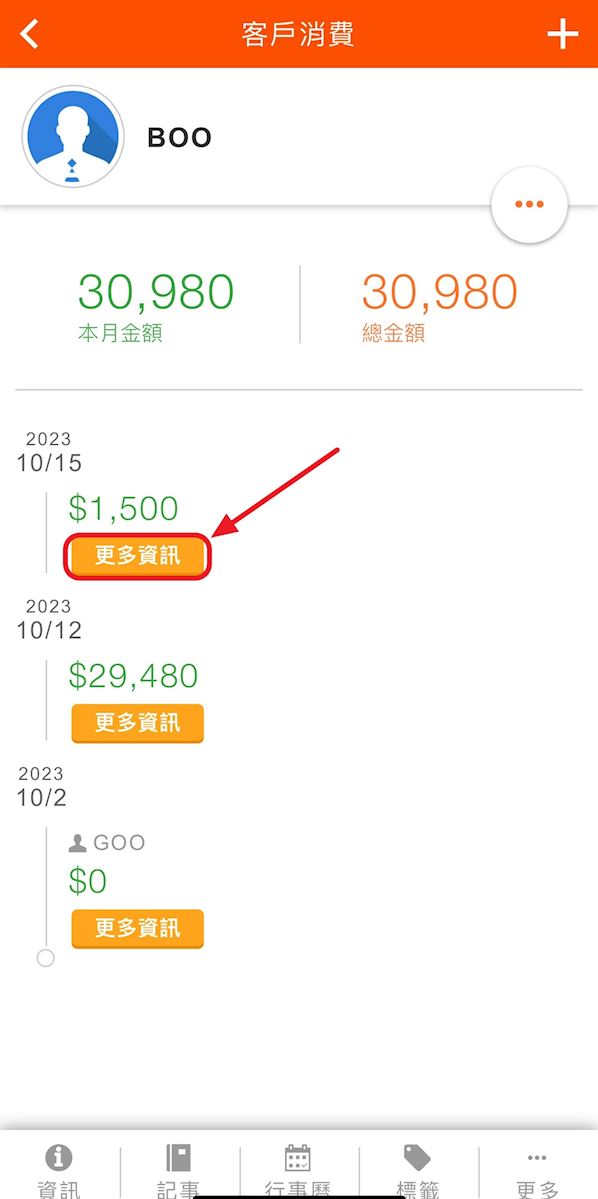The width and height of the screenshot is (598, 1199).
Task: Tap the BOO profile avatar
Action: pyautogui.click(x=73, y=137)
